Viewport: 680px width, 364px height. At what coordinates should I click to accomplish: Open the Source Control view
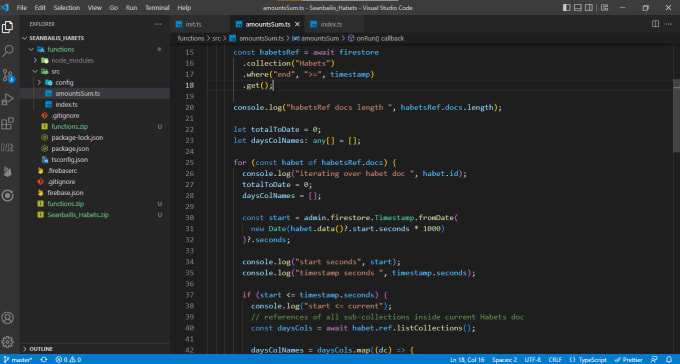pyautogui.click(x=7, y=75)
